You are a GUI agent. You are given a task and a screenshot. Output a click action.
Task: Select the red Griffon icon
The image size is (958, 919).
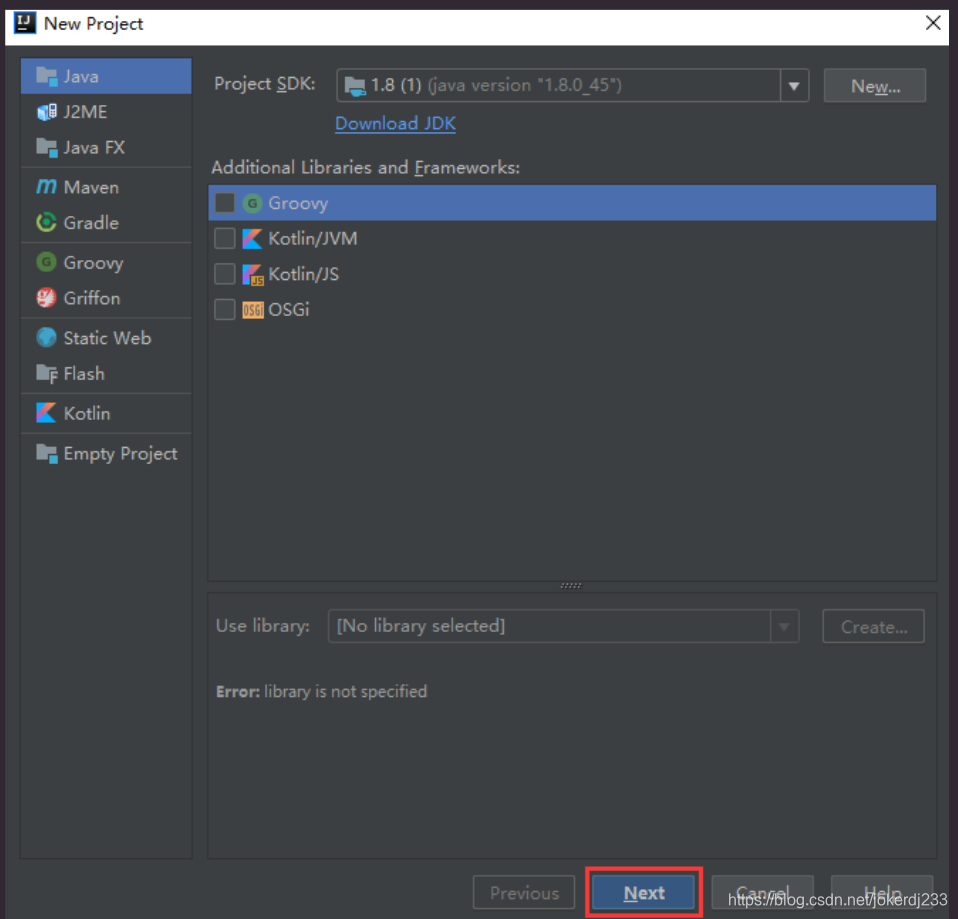46,298
